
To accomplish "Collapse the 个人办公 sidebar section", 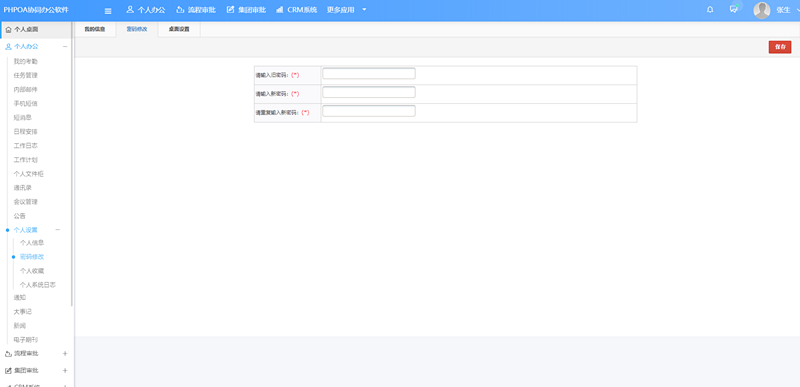I will [65, 46].
